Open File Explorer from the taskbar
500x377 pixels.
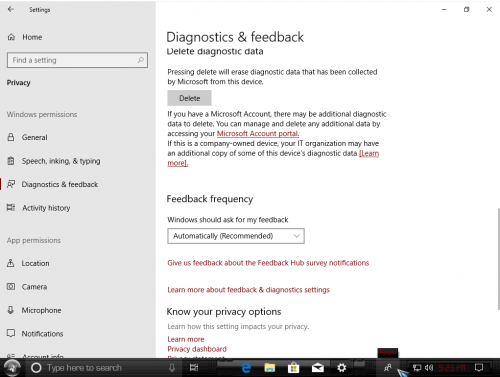[270, 368]
